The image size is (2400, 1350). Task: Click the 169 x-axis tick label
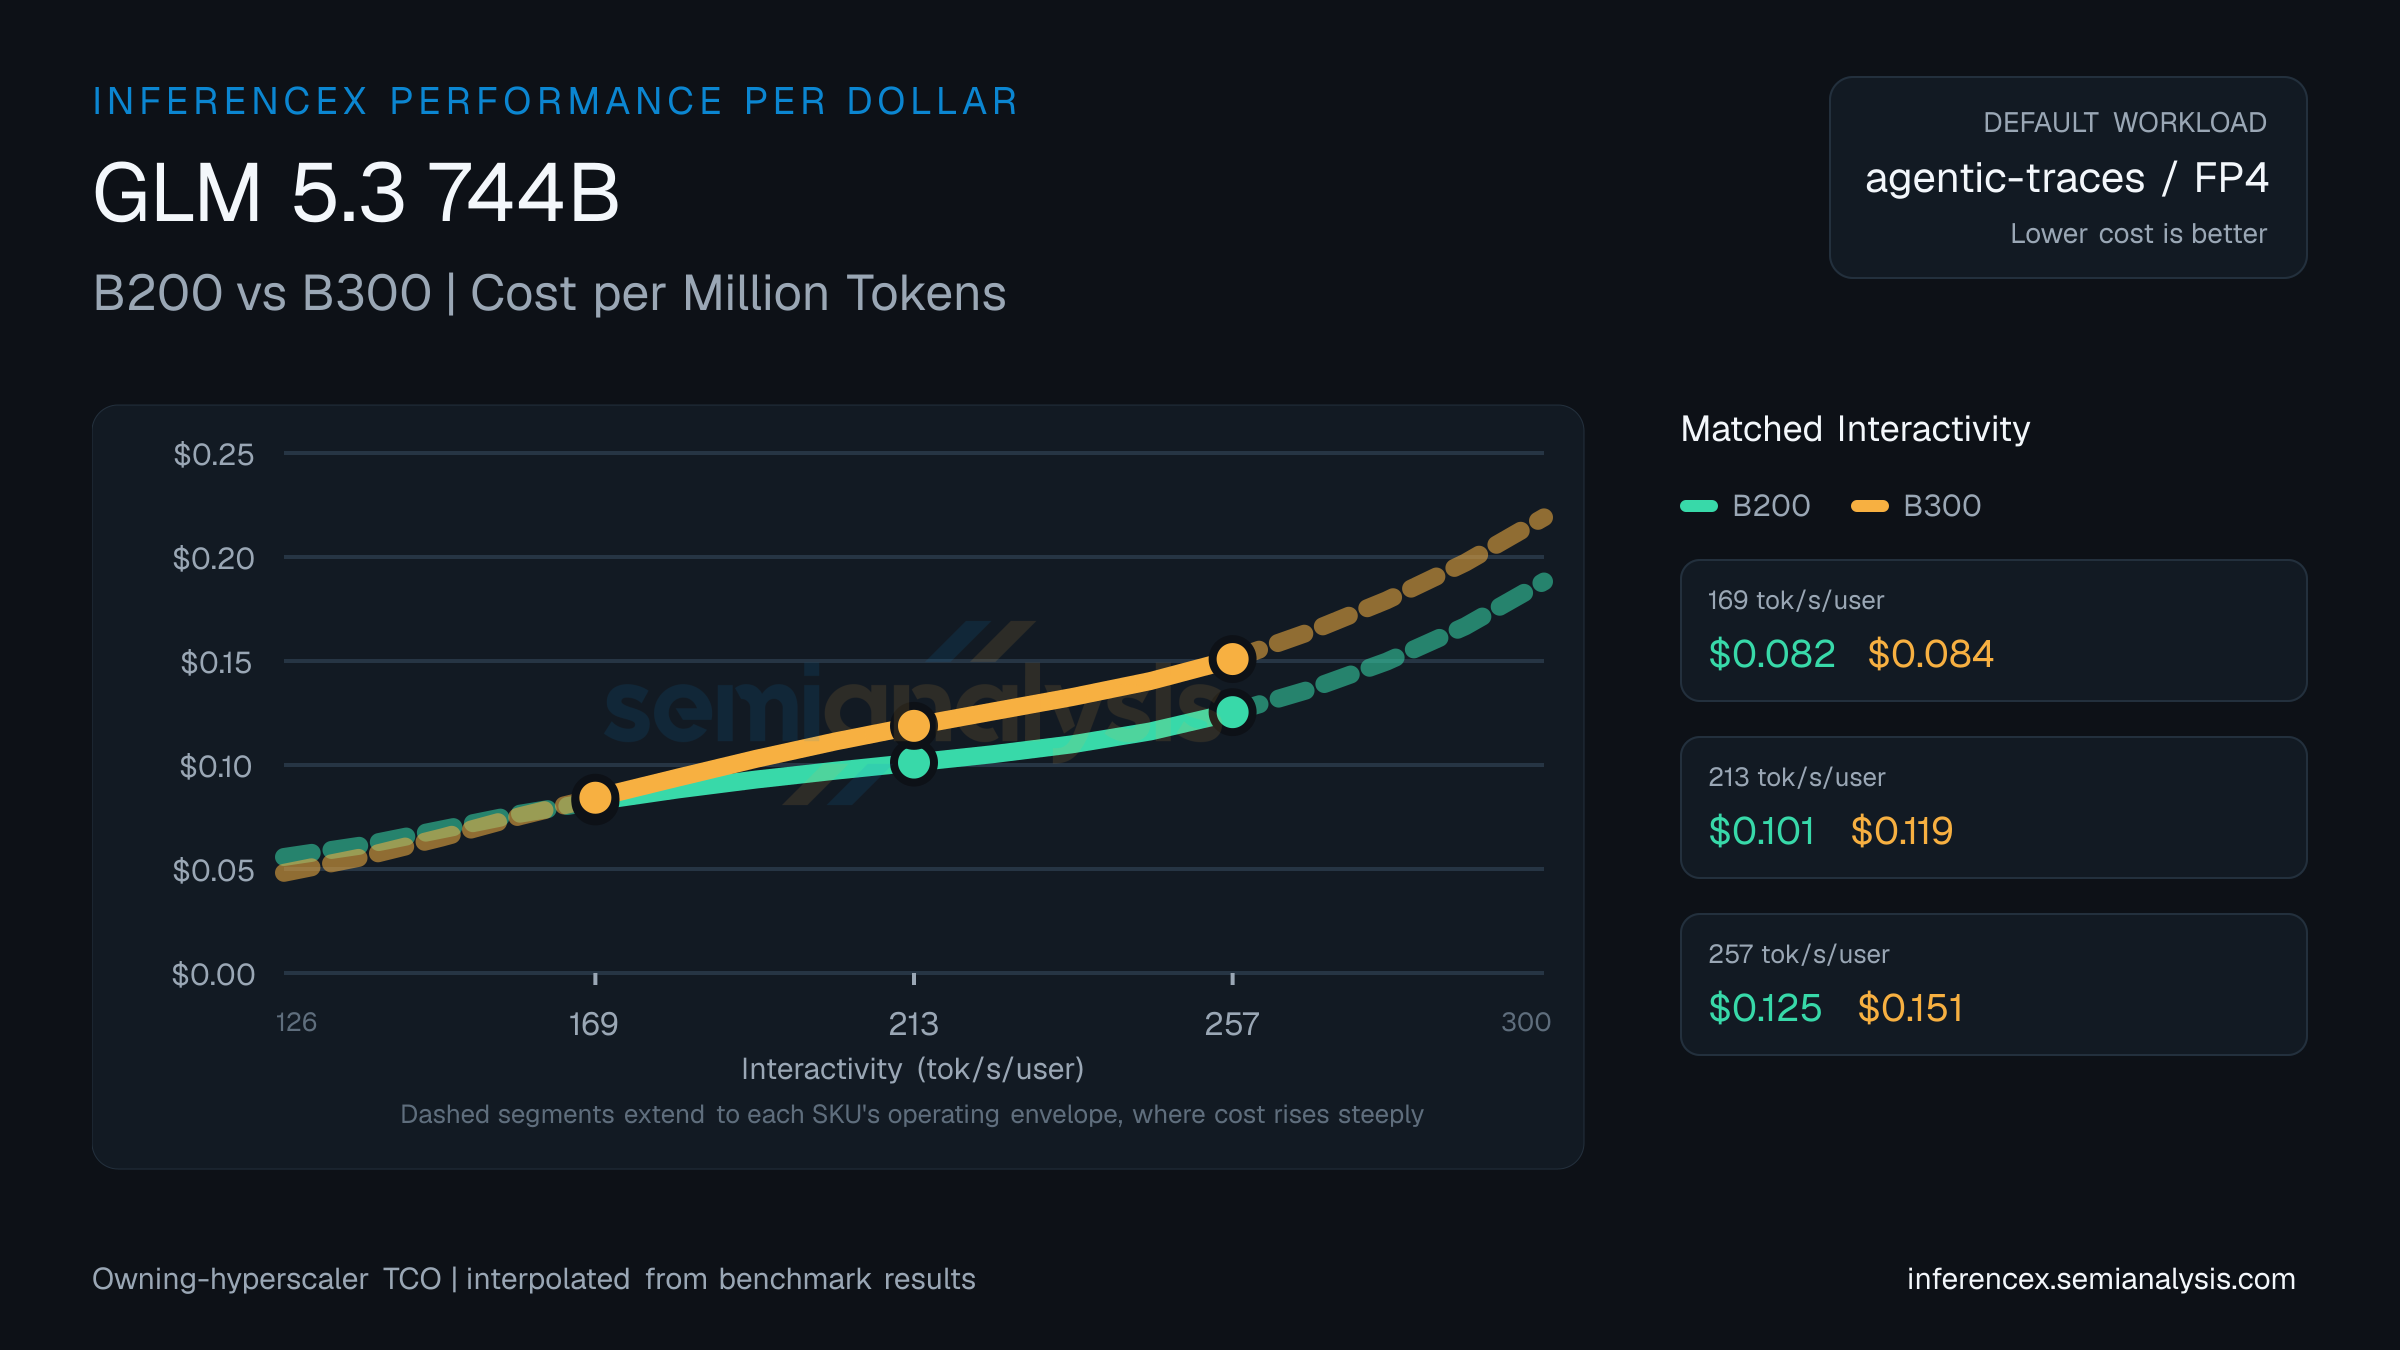pos(593,1024)
